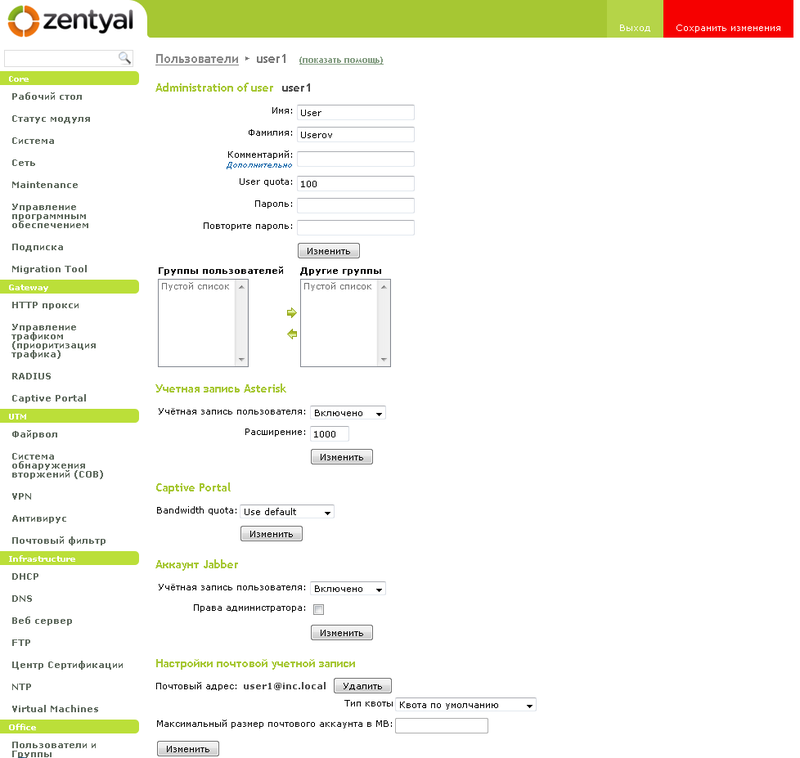Open Антивирус menu item
The image size is (800, 758).
pyautogui.click(x=39, y=518)
